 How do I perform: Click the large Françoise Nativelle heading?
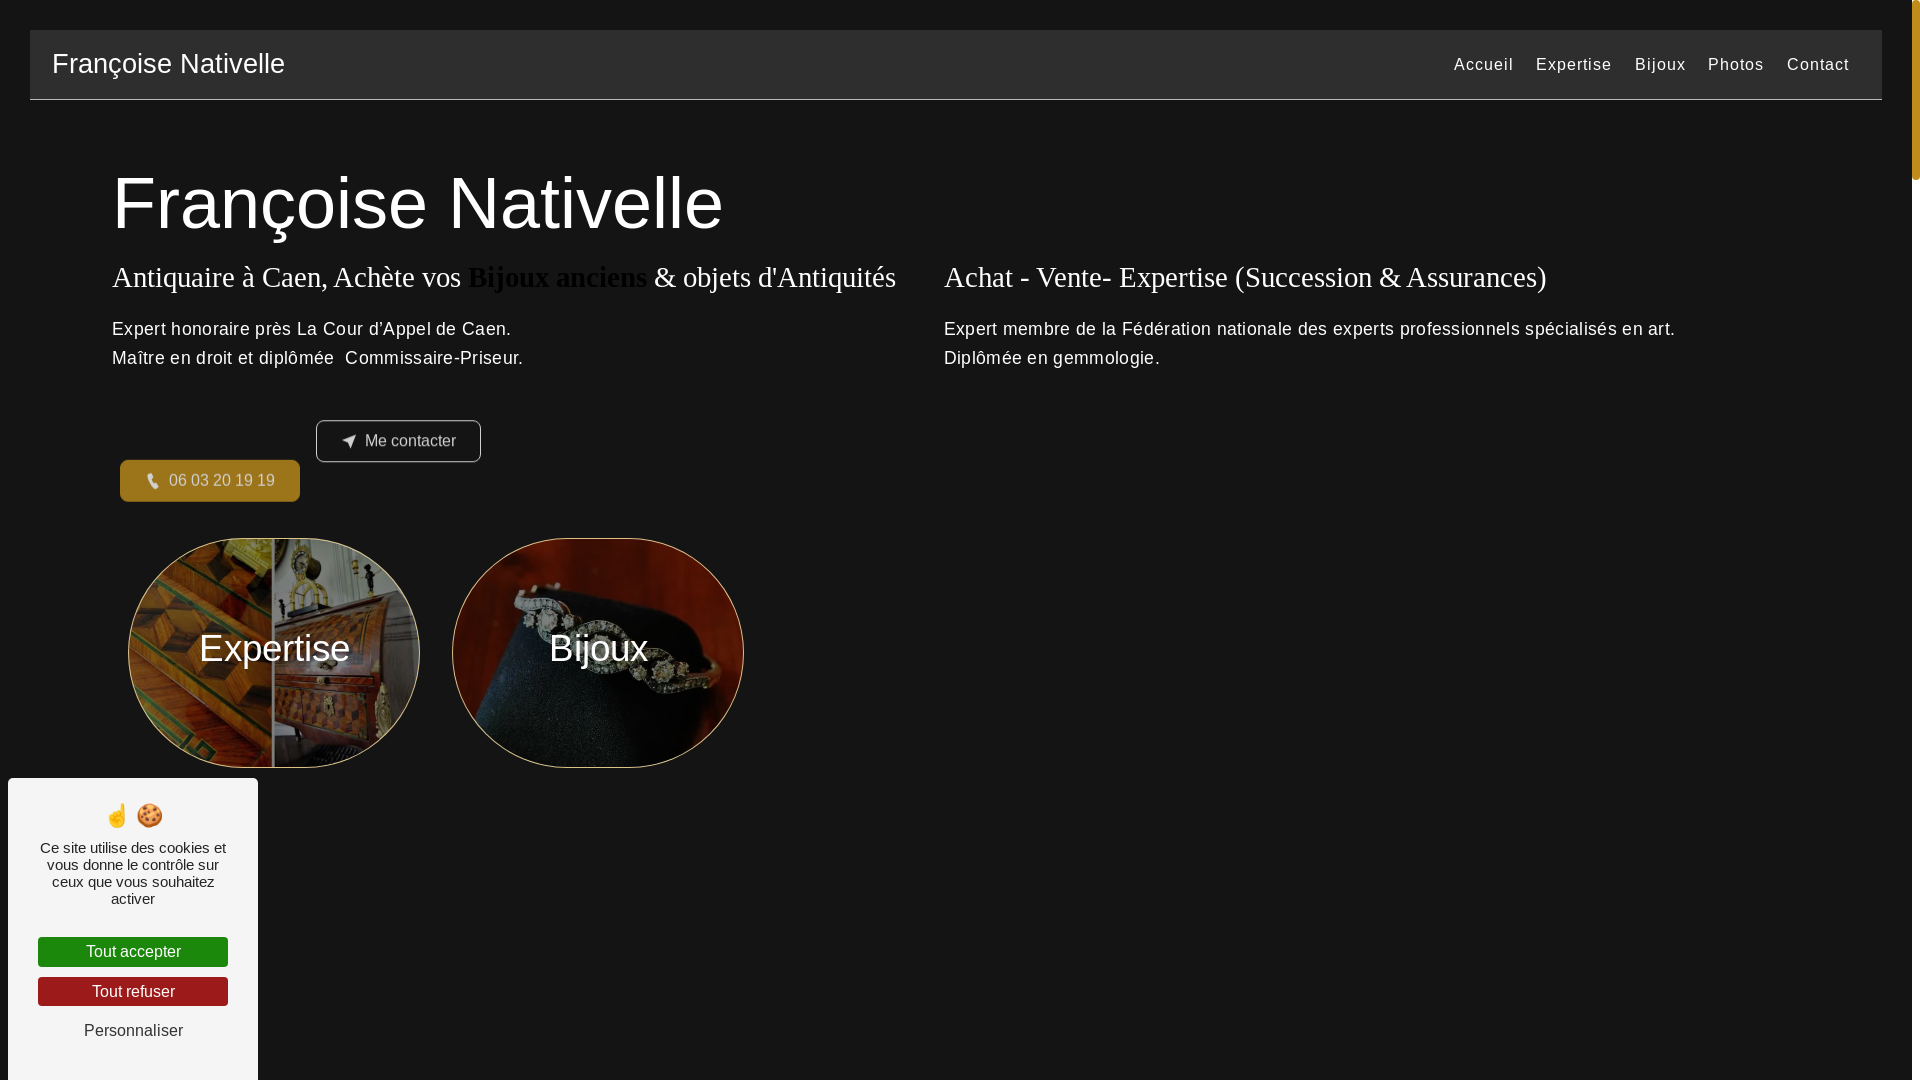417,204
